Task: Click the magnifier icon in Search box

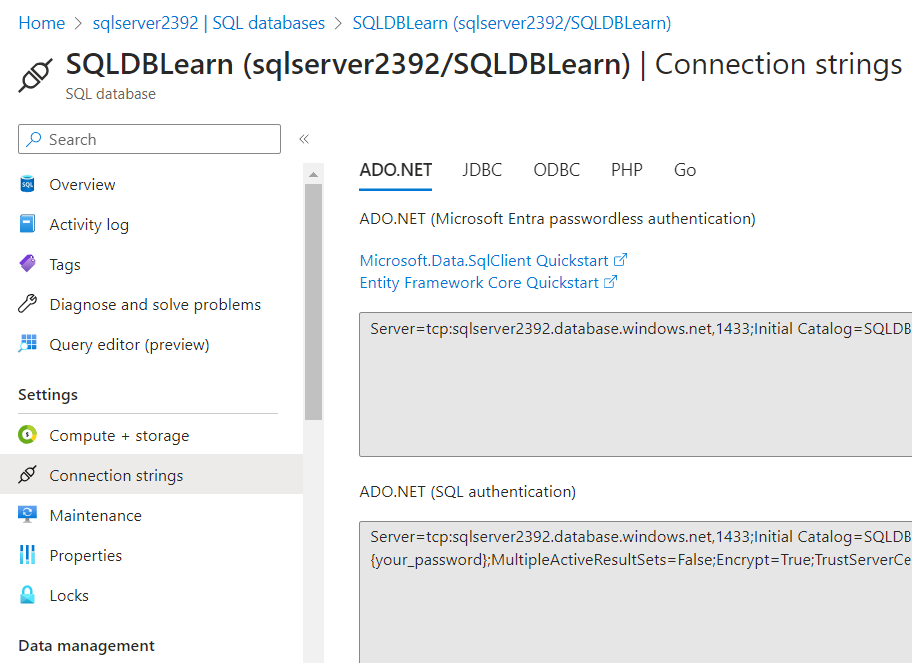Action: click(34, 139)
